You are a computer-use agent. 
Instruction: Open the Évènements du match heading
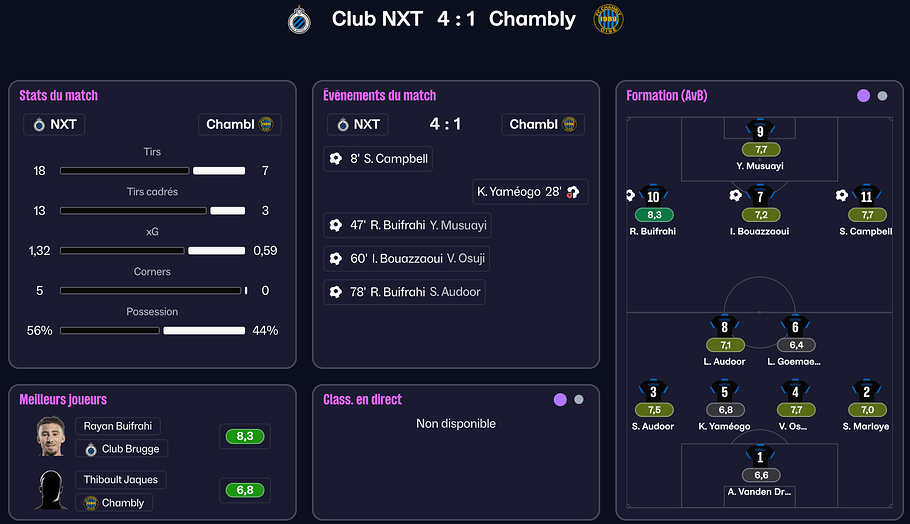[x=379, y=96]
